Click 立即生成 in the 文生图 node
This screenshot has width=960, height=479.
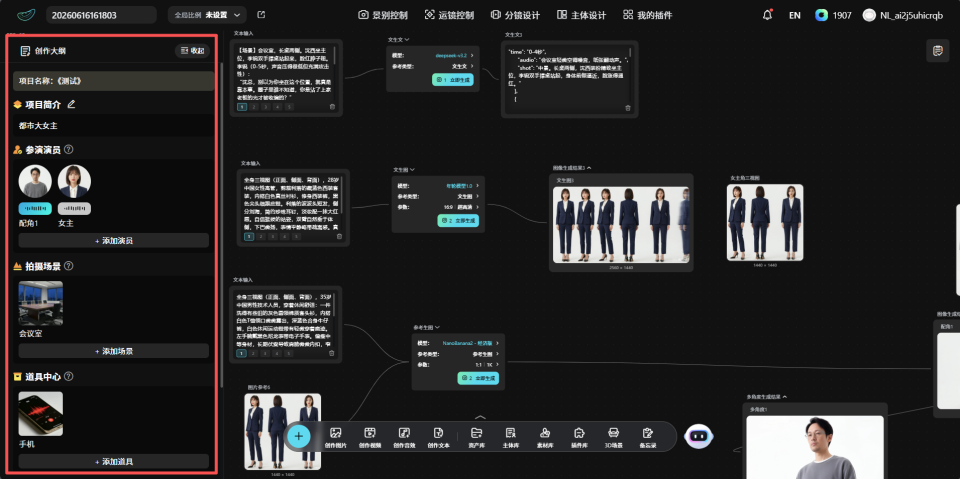(458, 221)
